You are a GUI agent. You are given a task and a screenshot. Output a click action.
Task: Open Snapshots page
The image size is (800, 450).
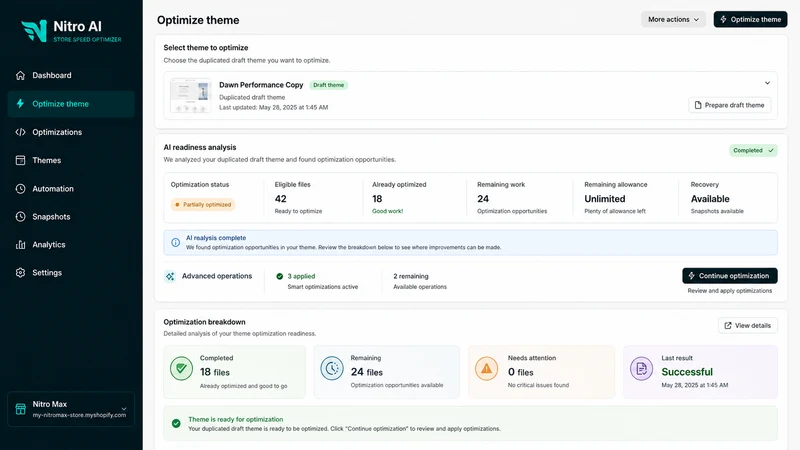coord(71,217)
